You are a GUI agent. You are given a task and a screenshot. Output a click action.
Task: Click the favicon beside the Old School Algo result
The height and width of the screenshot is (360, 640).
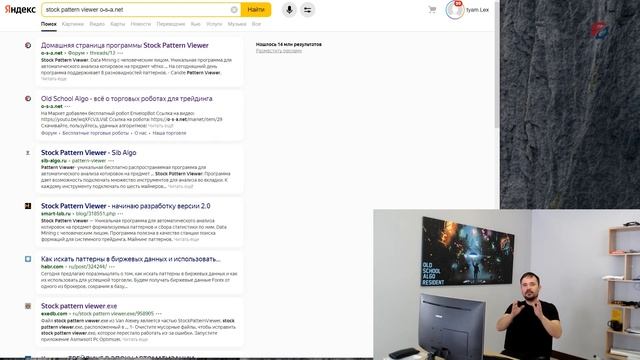pyautogui.click(x=28, y=98)
